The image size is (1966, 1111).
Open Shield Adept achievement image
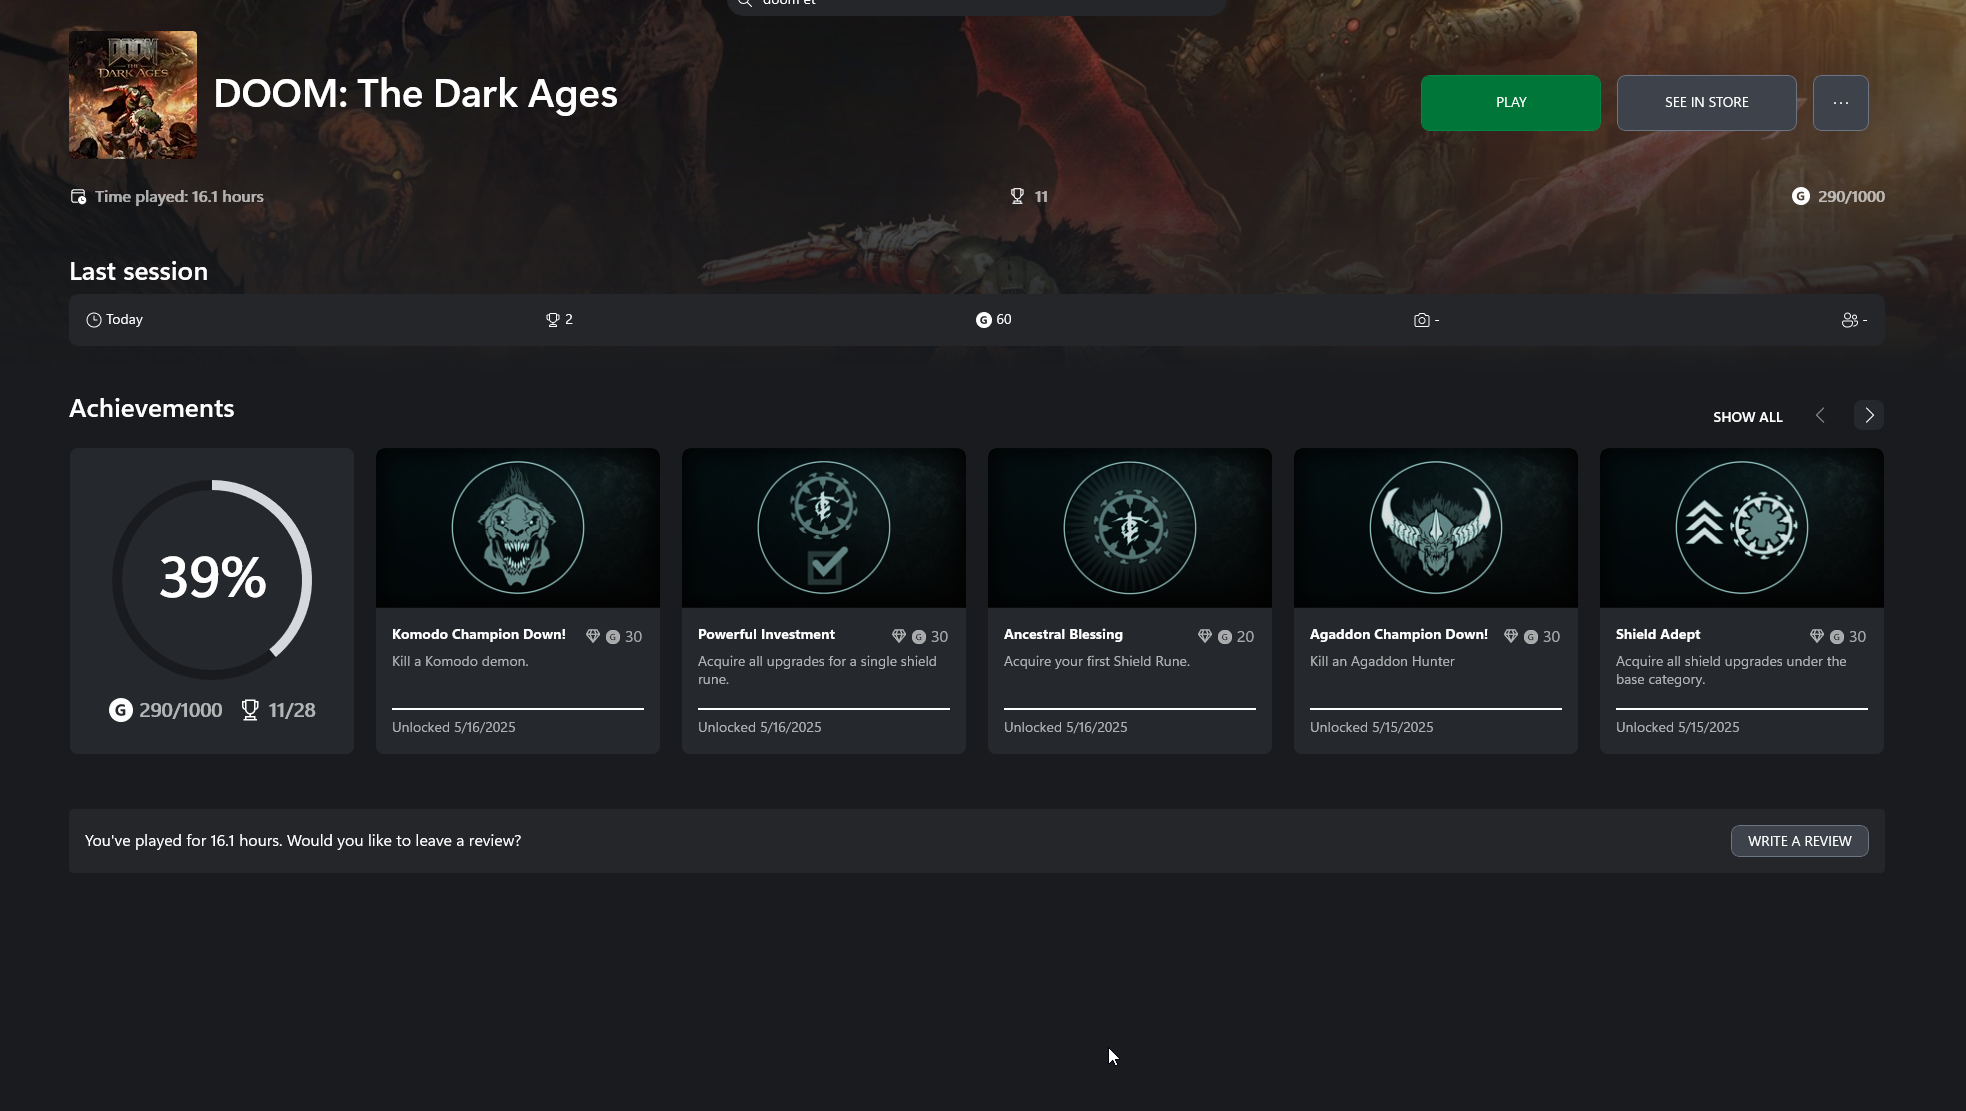[1742, 528]
